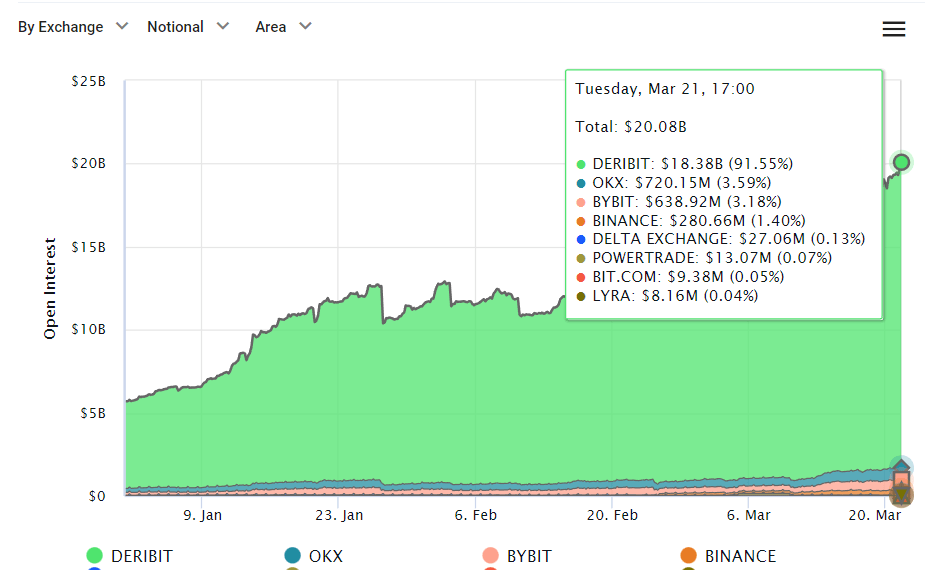937x570 pixels.
Task: Click the 6. Mar x-axis label
Action: [748, 516]
